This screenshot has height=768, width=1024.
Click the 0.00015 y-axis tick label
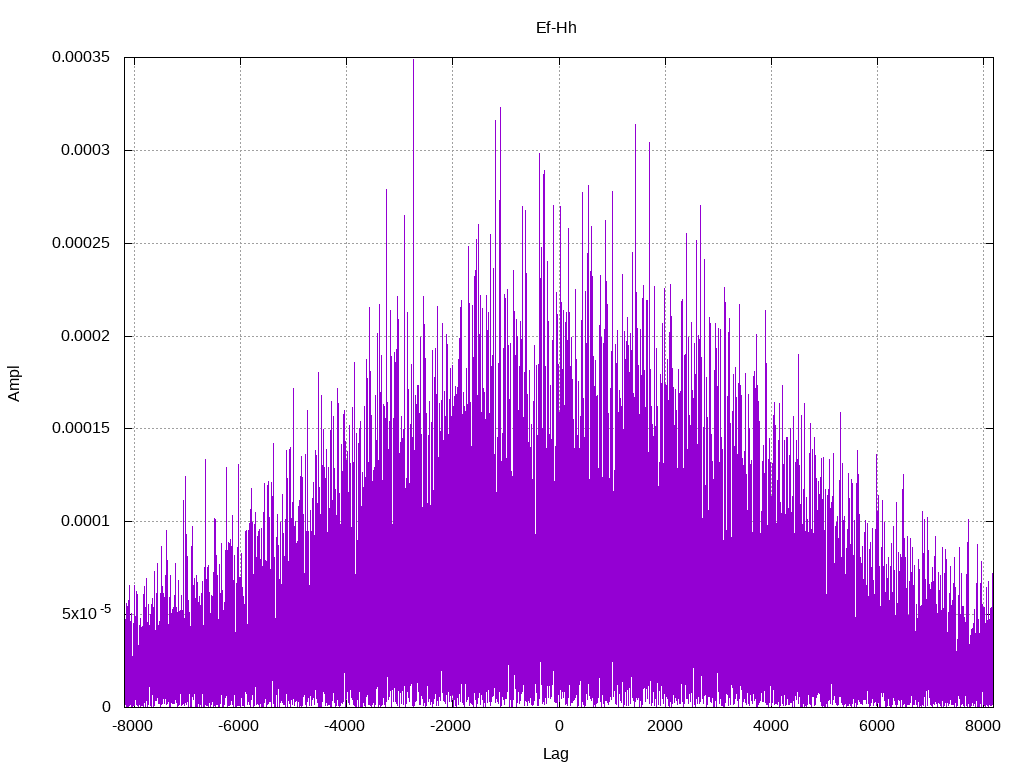81,428
